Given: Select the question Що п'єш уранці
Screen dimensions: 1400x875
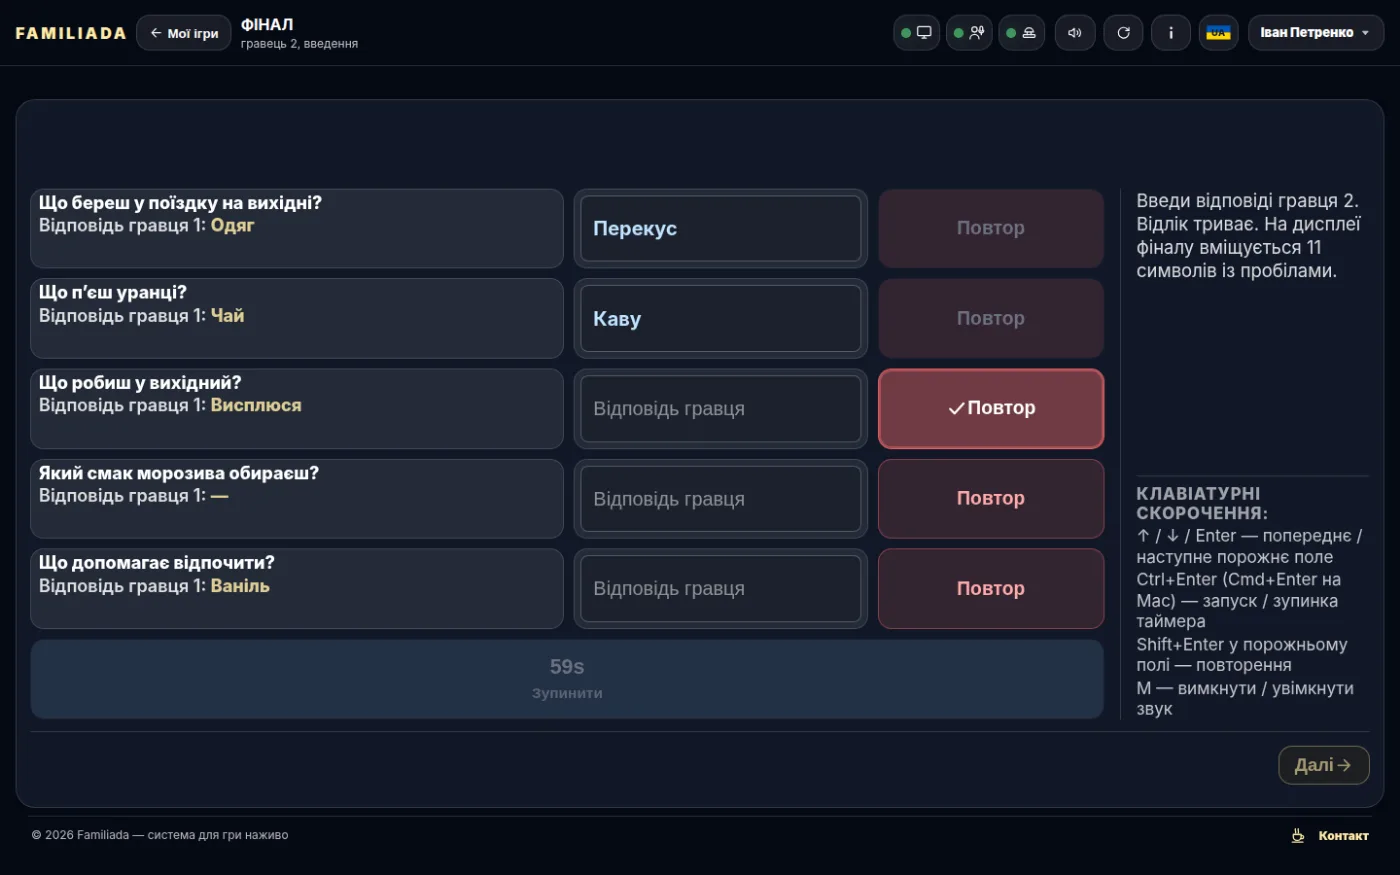Looking at the screenshot, I should pos(113,293).
